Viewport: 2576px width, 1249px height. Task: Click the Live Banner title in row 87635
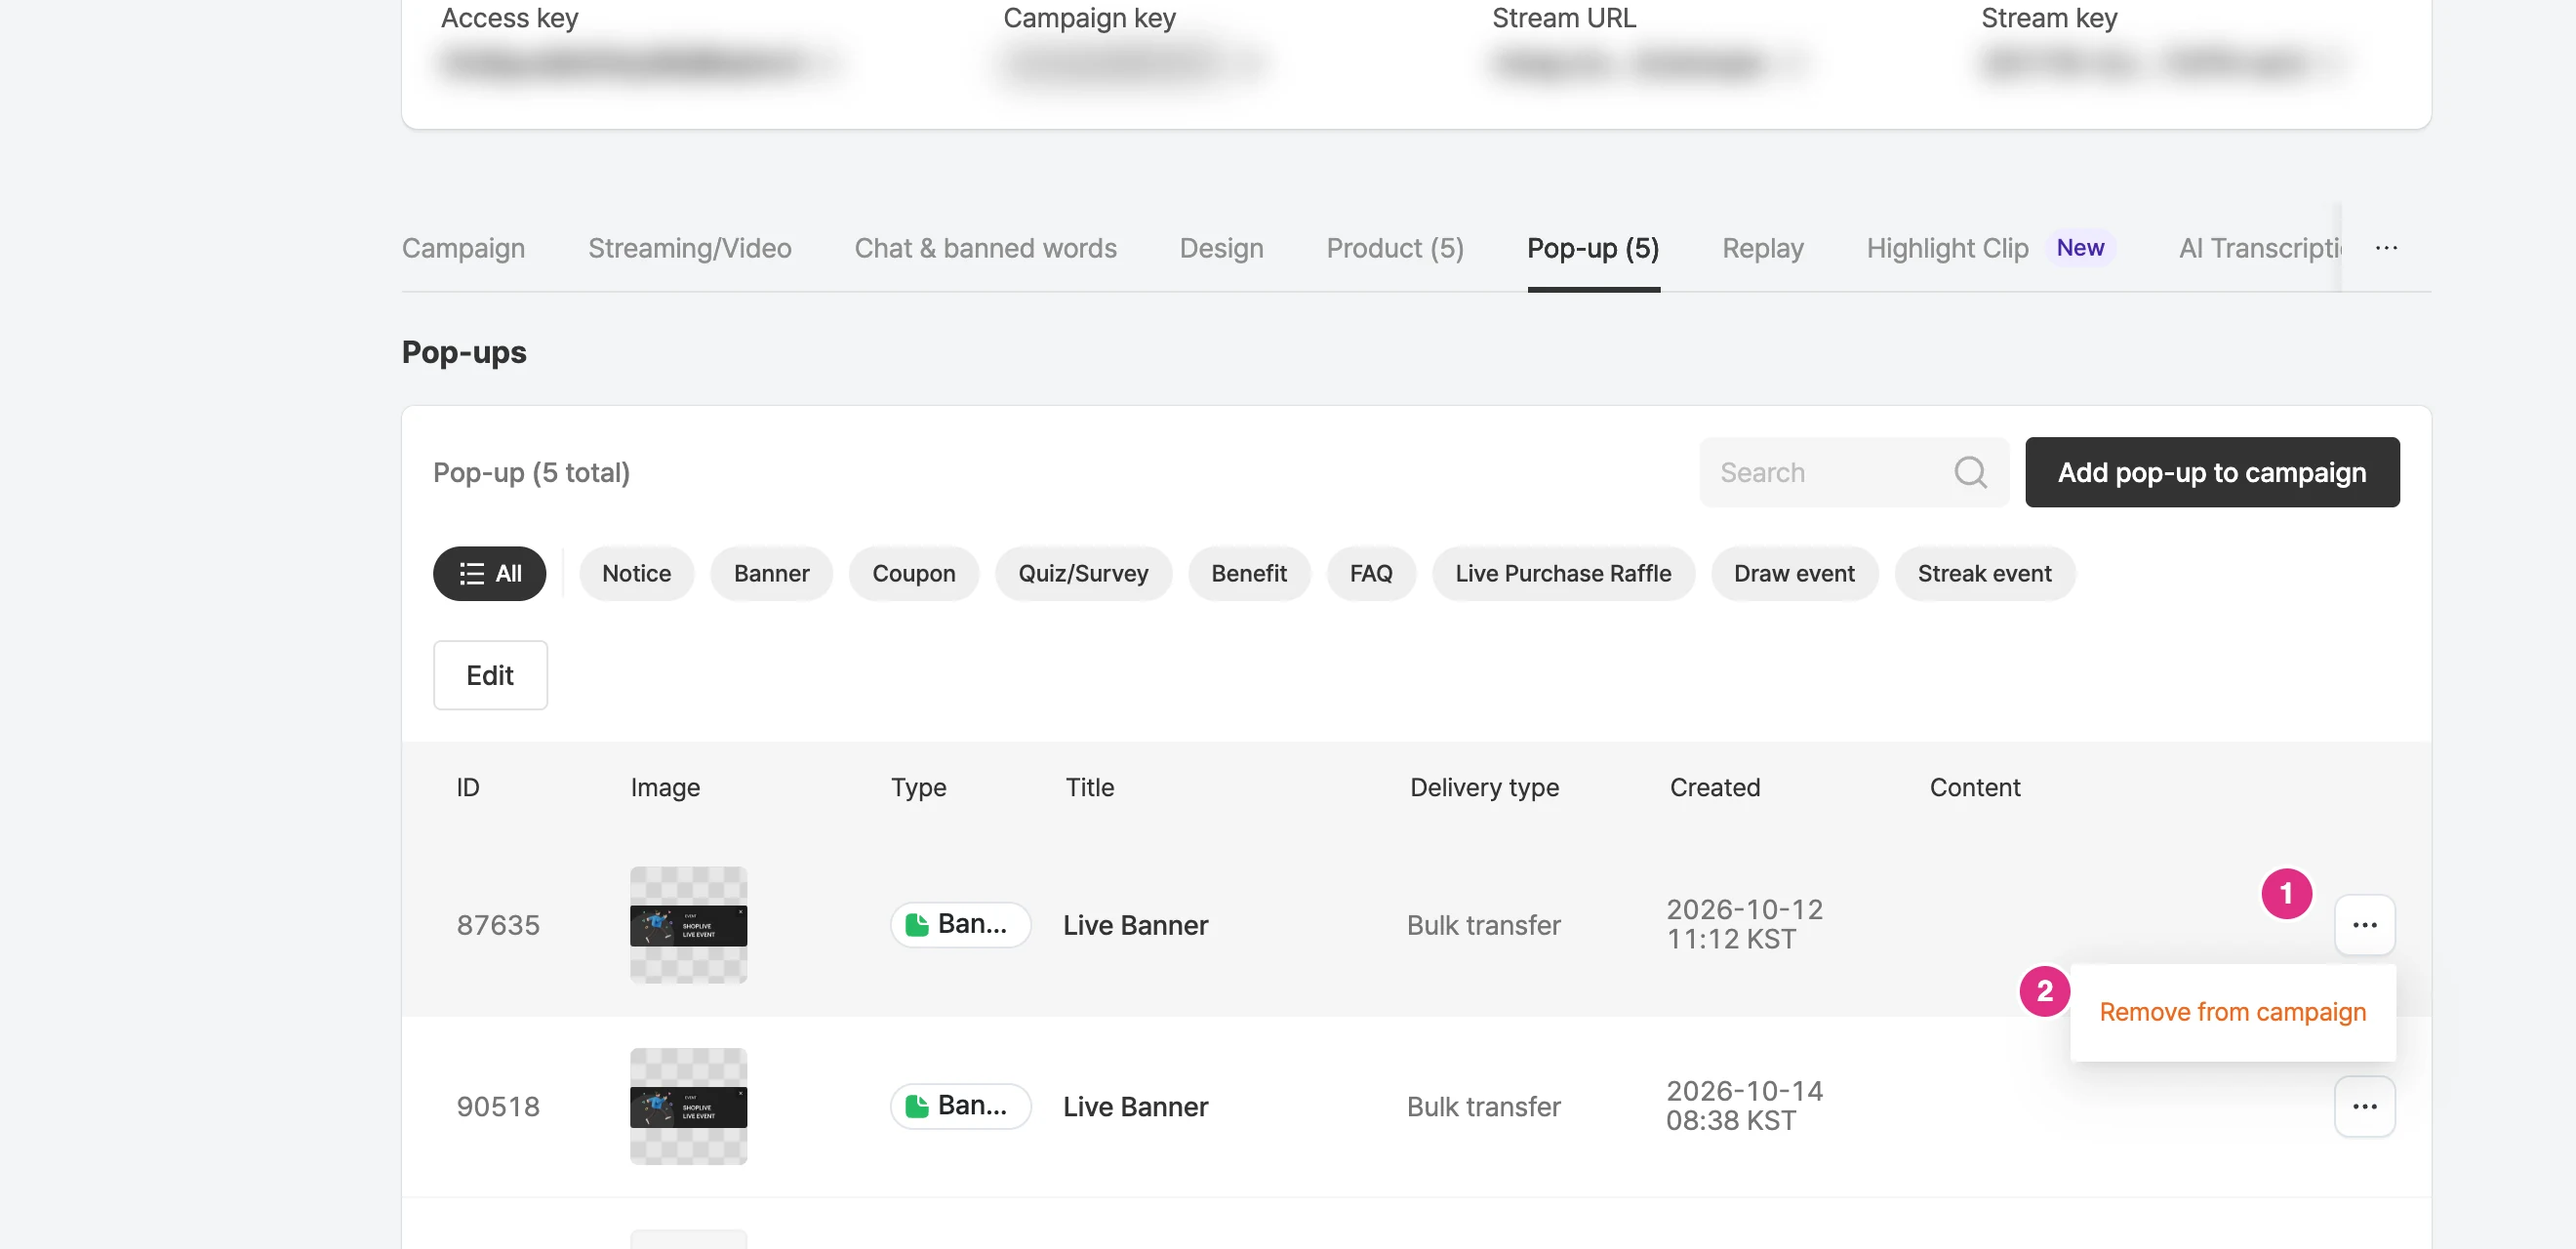pyautogui.click(x=1135, y=925)
